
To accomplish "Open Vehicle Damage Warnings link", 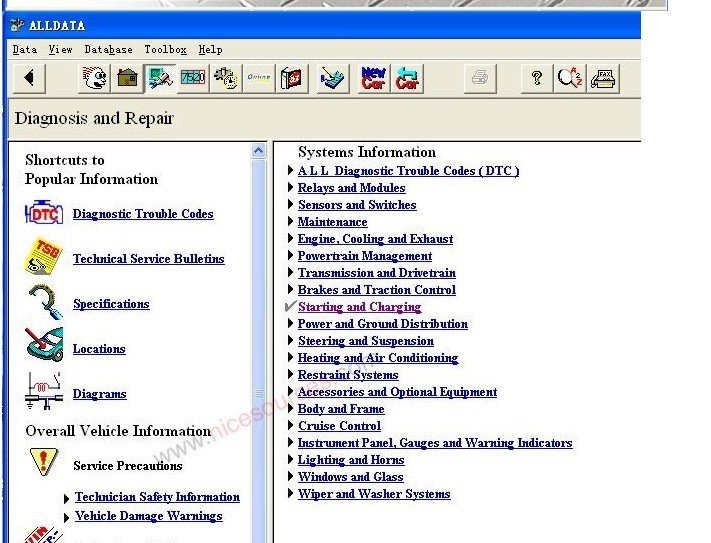I will point(149,516).
